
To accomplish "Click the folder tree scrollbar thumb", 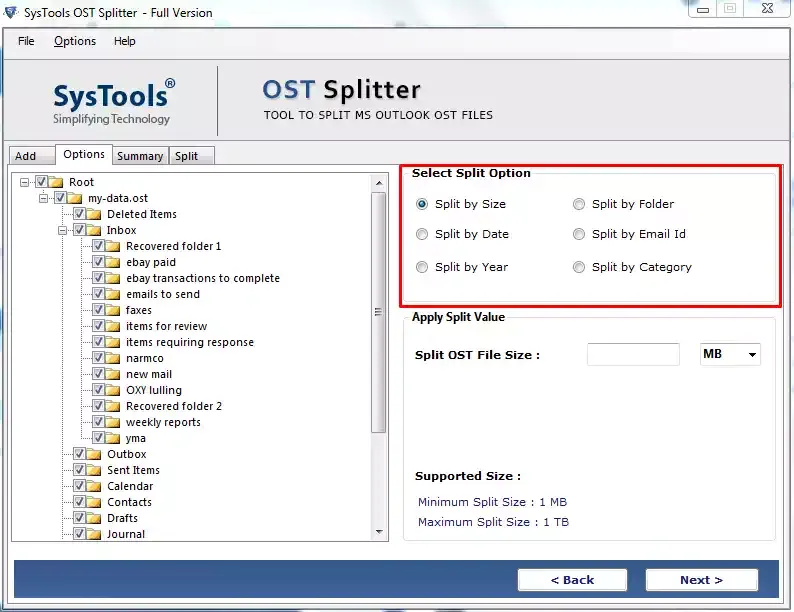I will pos(379,312).
